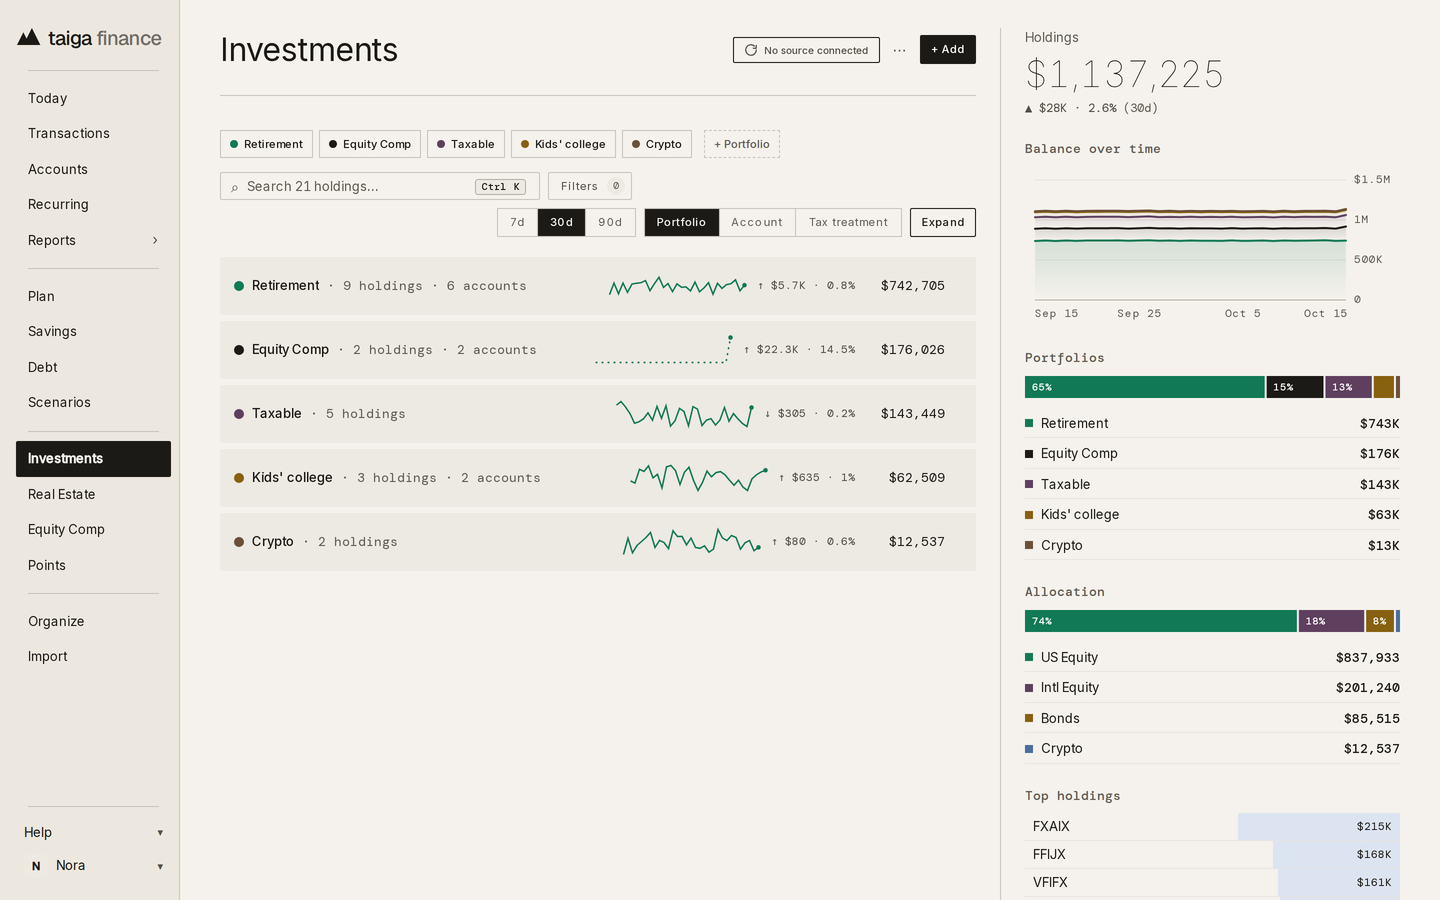Toggle the Taxable portfolio filter chip
Image resolution: width=1440 pixels, height=900 pixels.
(466, 144)
